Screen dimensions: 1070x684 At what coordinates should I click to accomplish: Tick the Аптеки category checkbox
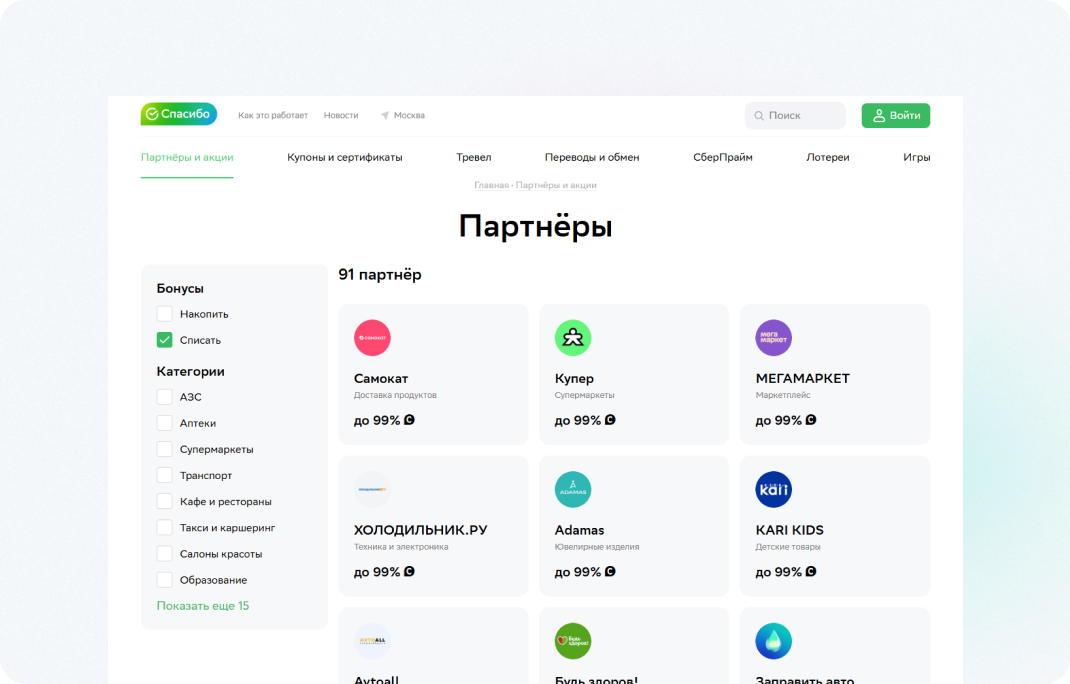coord(165,423)
